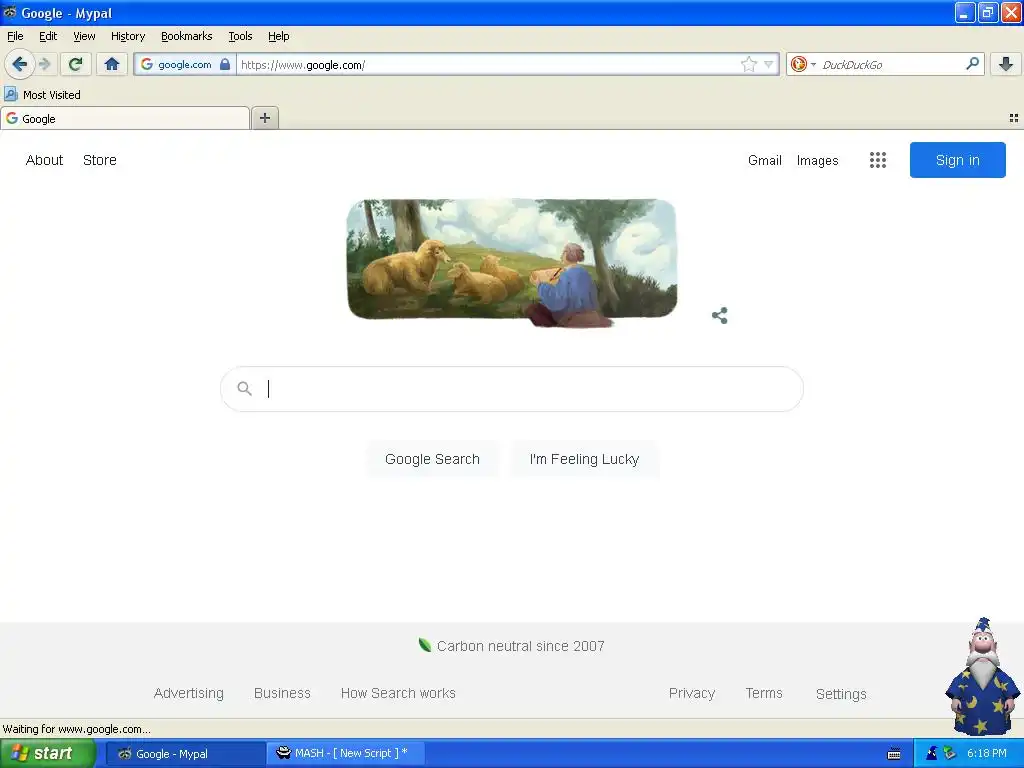Open the Google apps grid
This screenshot has width=1024, height=768.
pyautogui.click(x=878, y=160)
